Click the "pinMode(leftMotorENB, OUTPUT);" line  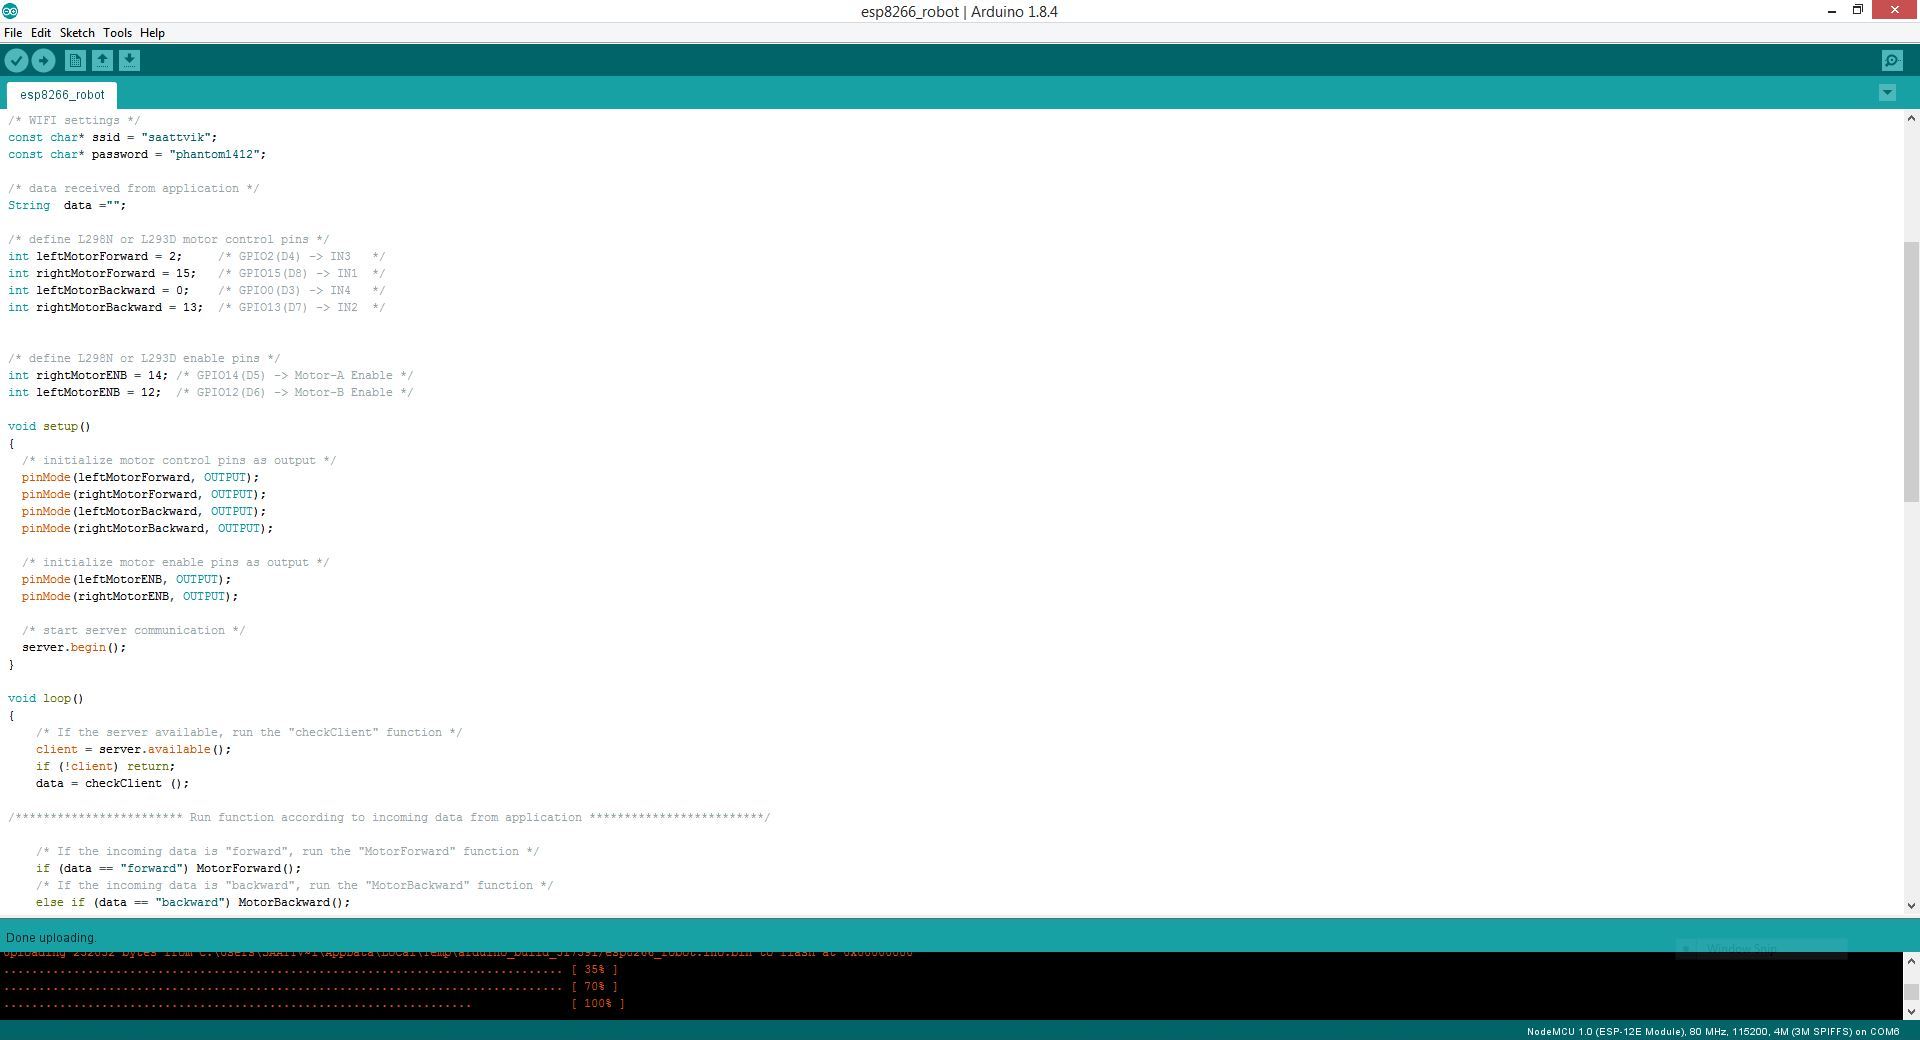pos(126,579)
